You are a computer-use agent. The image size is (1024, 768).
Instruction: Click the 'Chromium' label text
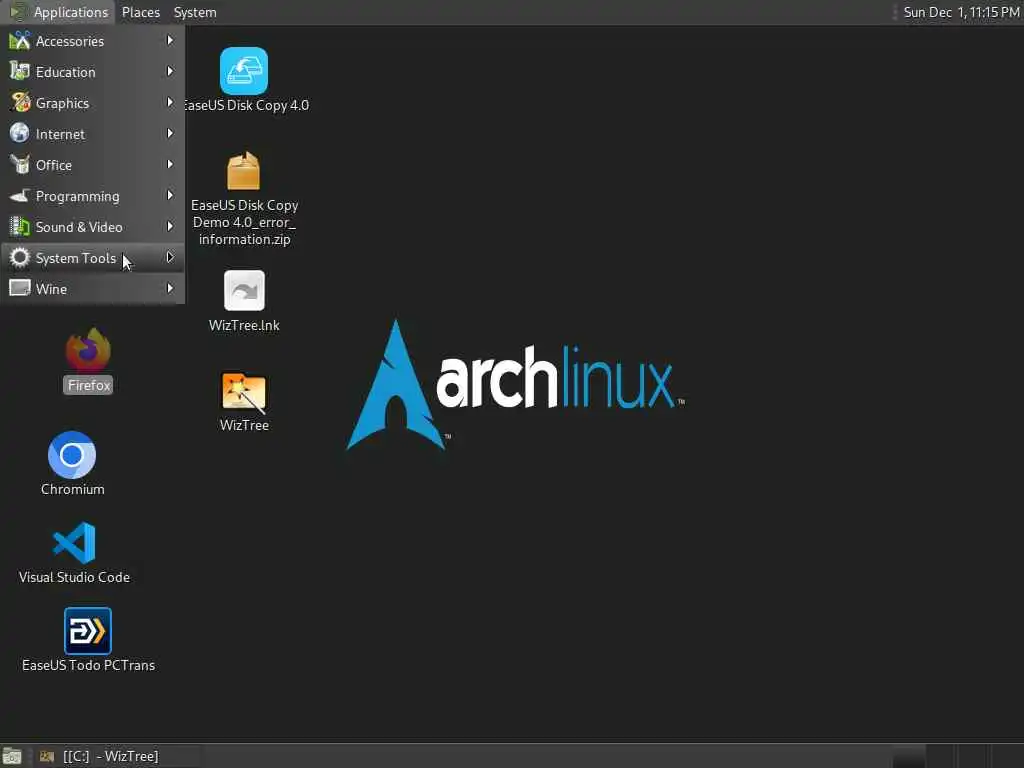[72, 489]
